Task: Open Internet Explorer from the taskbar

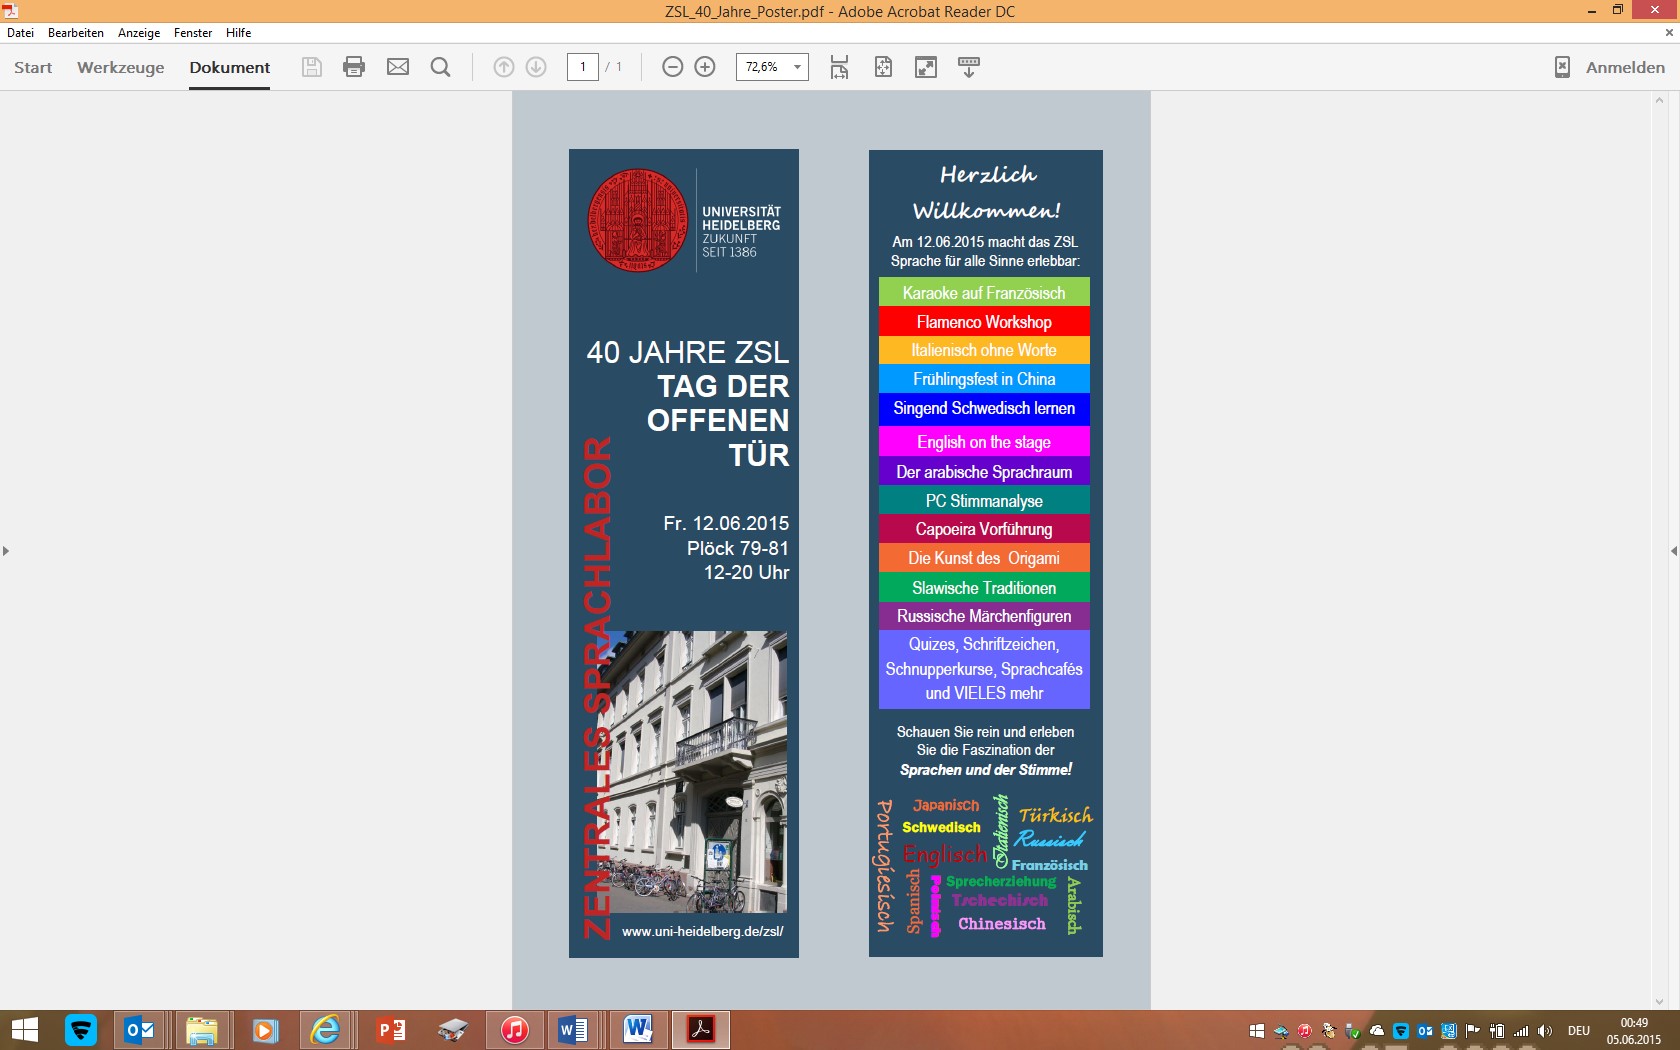Action: pos(326,1029)
